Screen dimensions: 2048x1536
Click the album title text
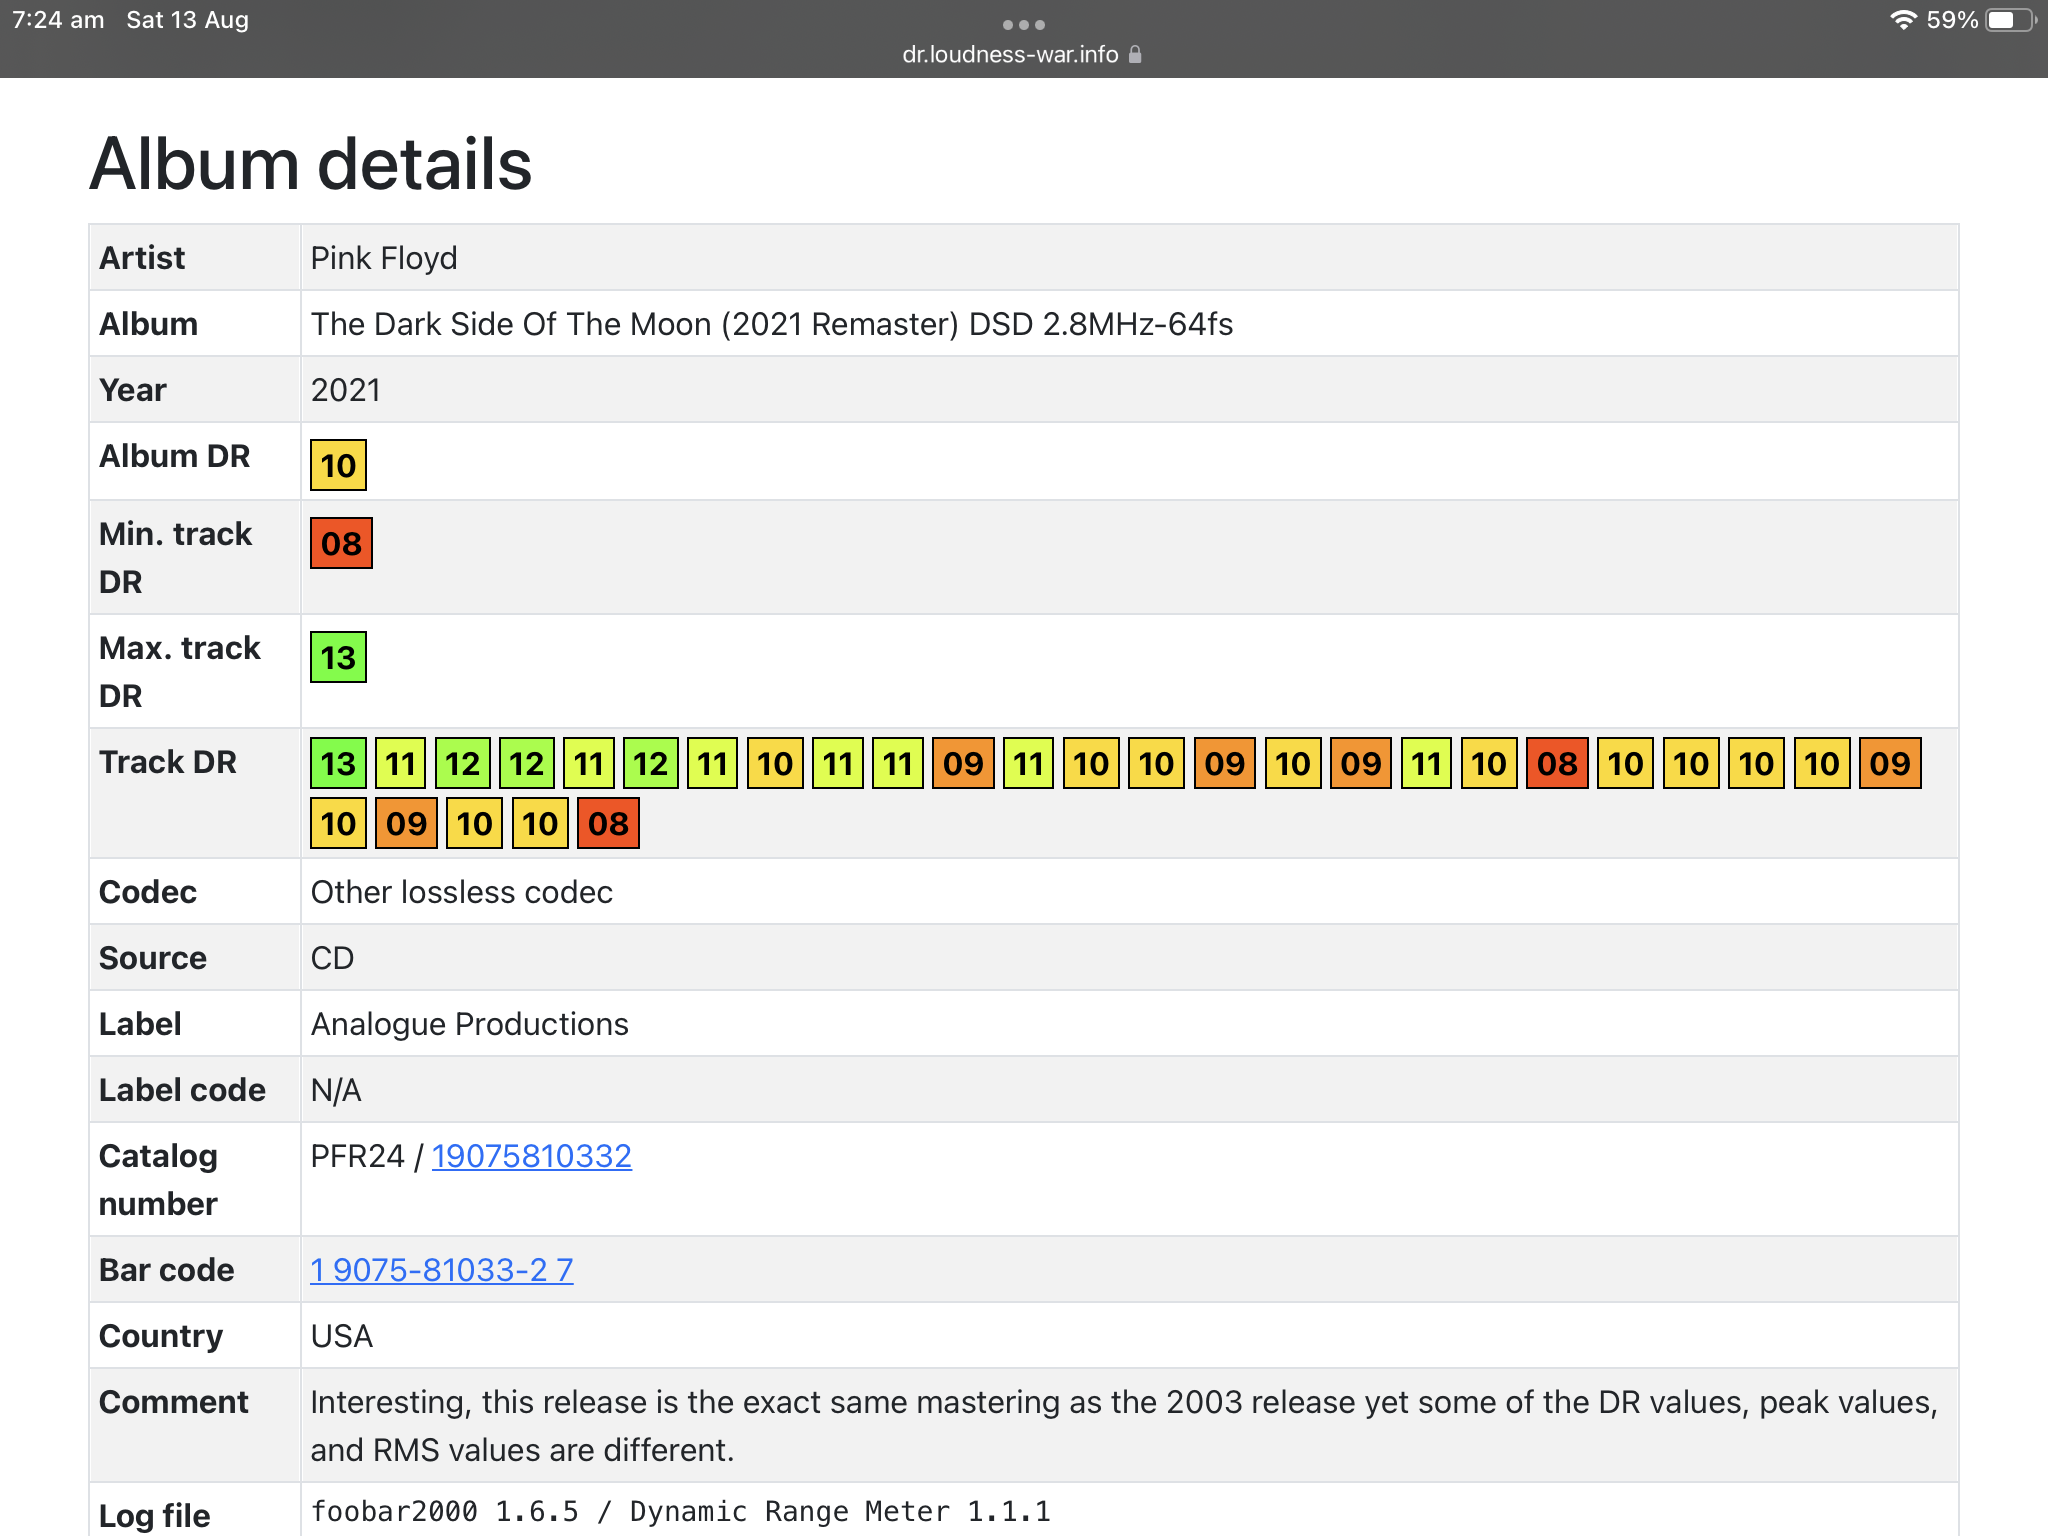pyautogui.click(x=771, y=324)
